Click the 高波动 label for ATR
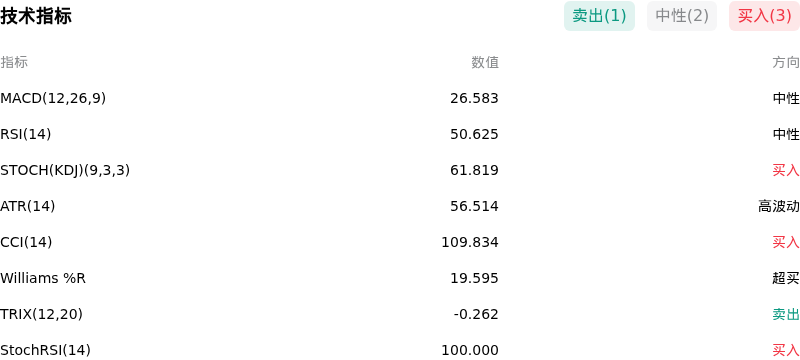800x360 pixels. [779, 207]
